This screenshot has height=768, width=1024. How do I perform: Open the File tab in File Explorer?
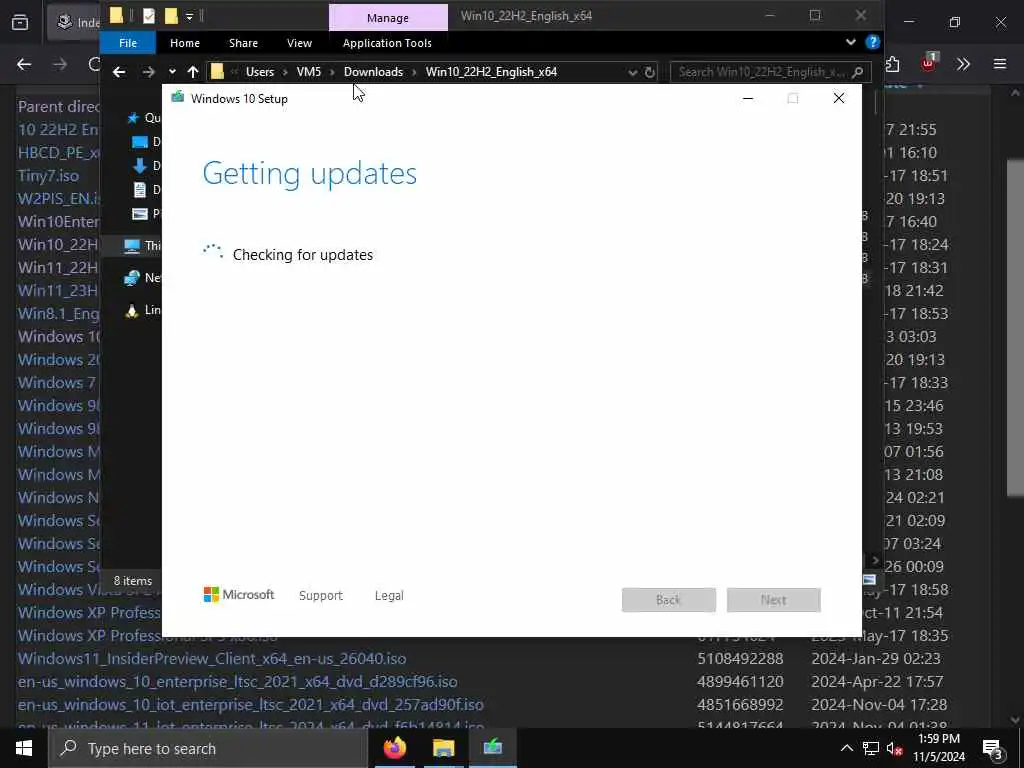128,43
